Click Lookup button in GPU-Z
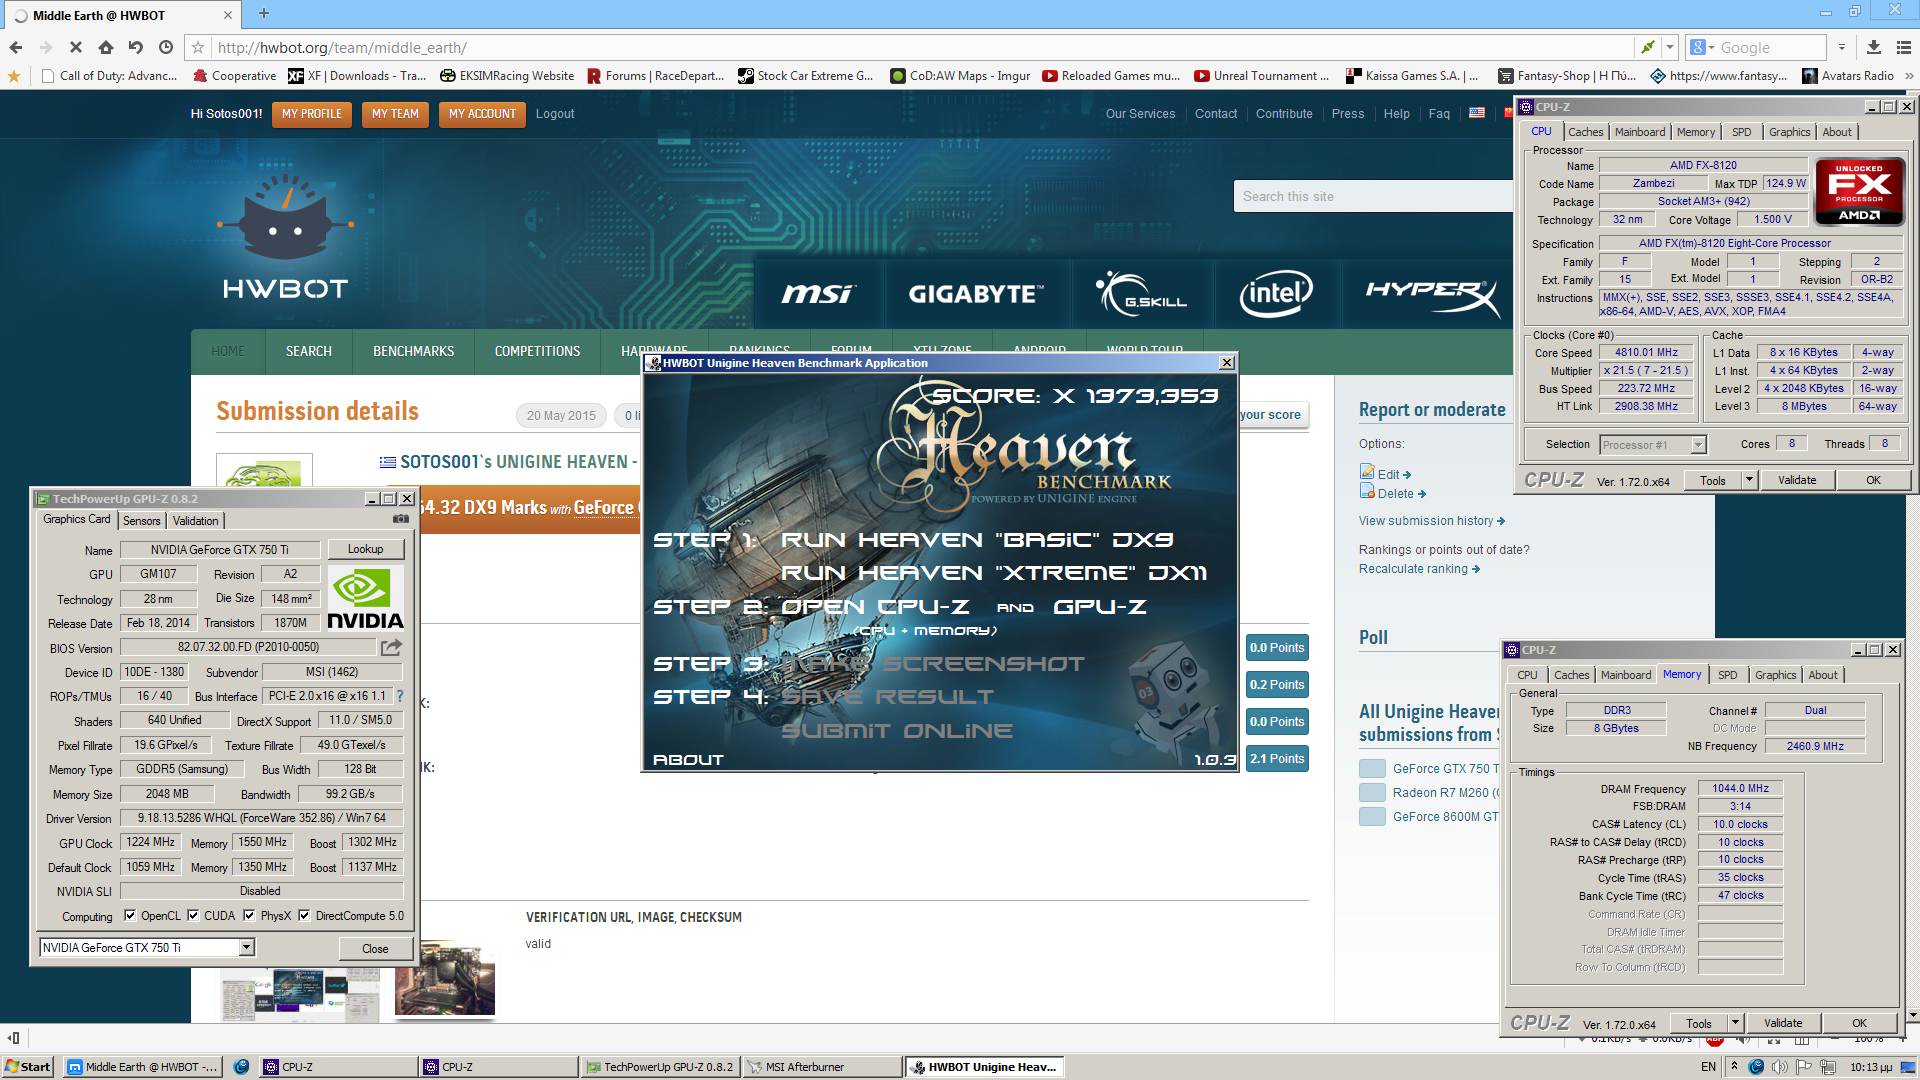The image size is (1920, 1080). point(365,549)
